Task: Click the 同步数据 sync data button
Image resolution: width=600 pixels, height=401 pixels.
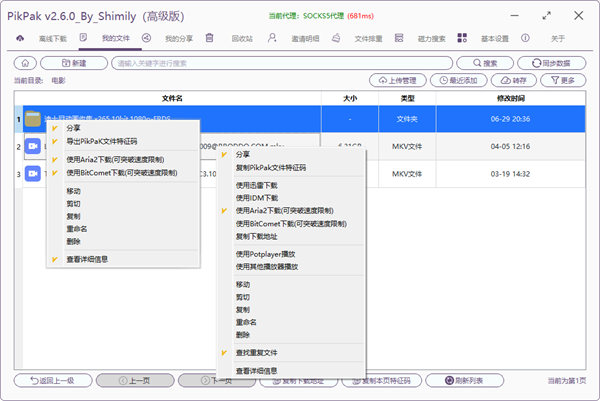Action: pos(551,63)
